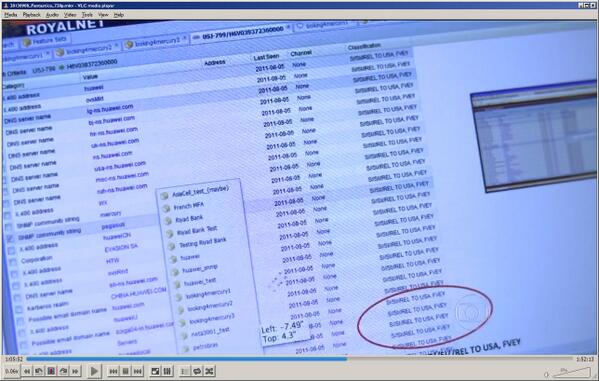Toggle the playlist view button
The height and width of the screenshot is (381, 599).
tap(185, 371)
